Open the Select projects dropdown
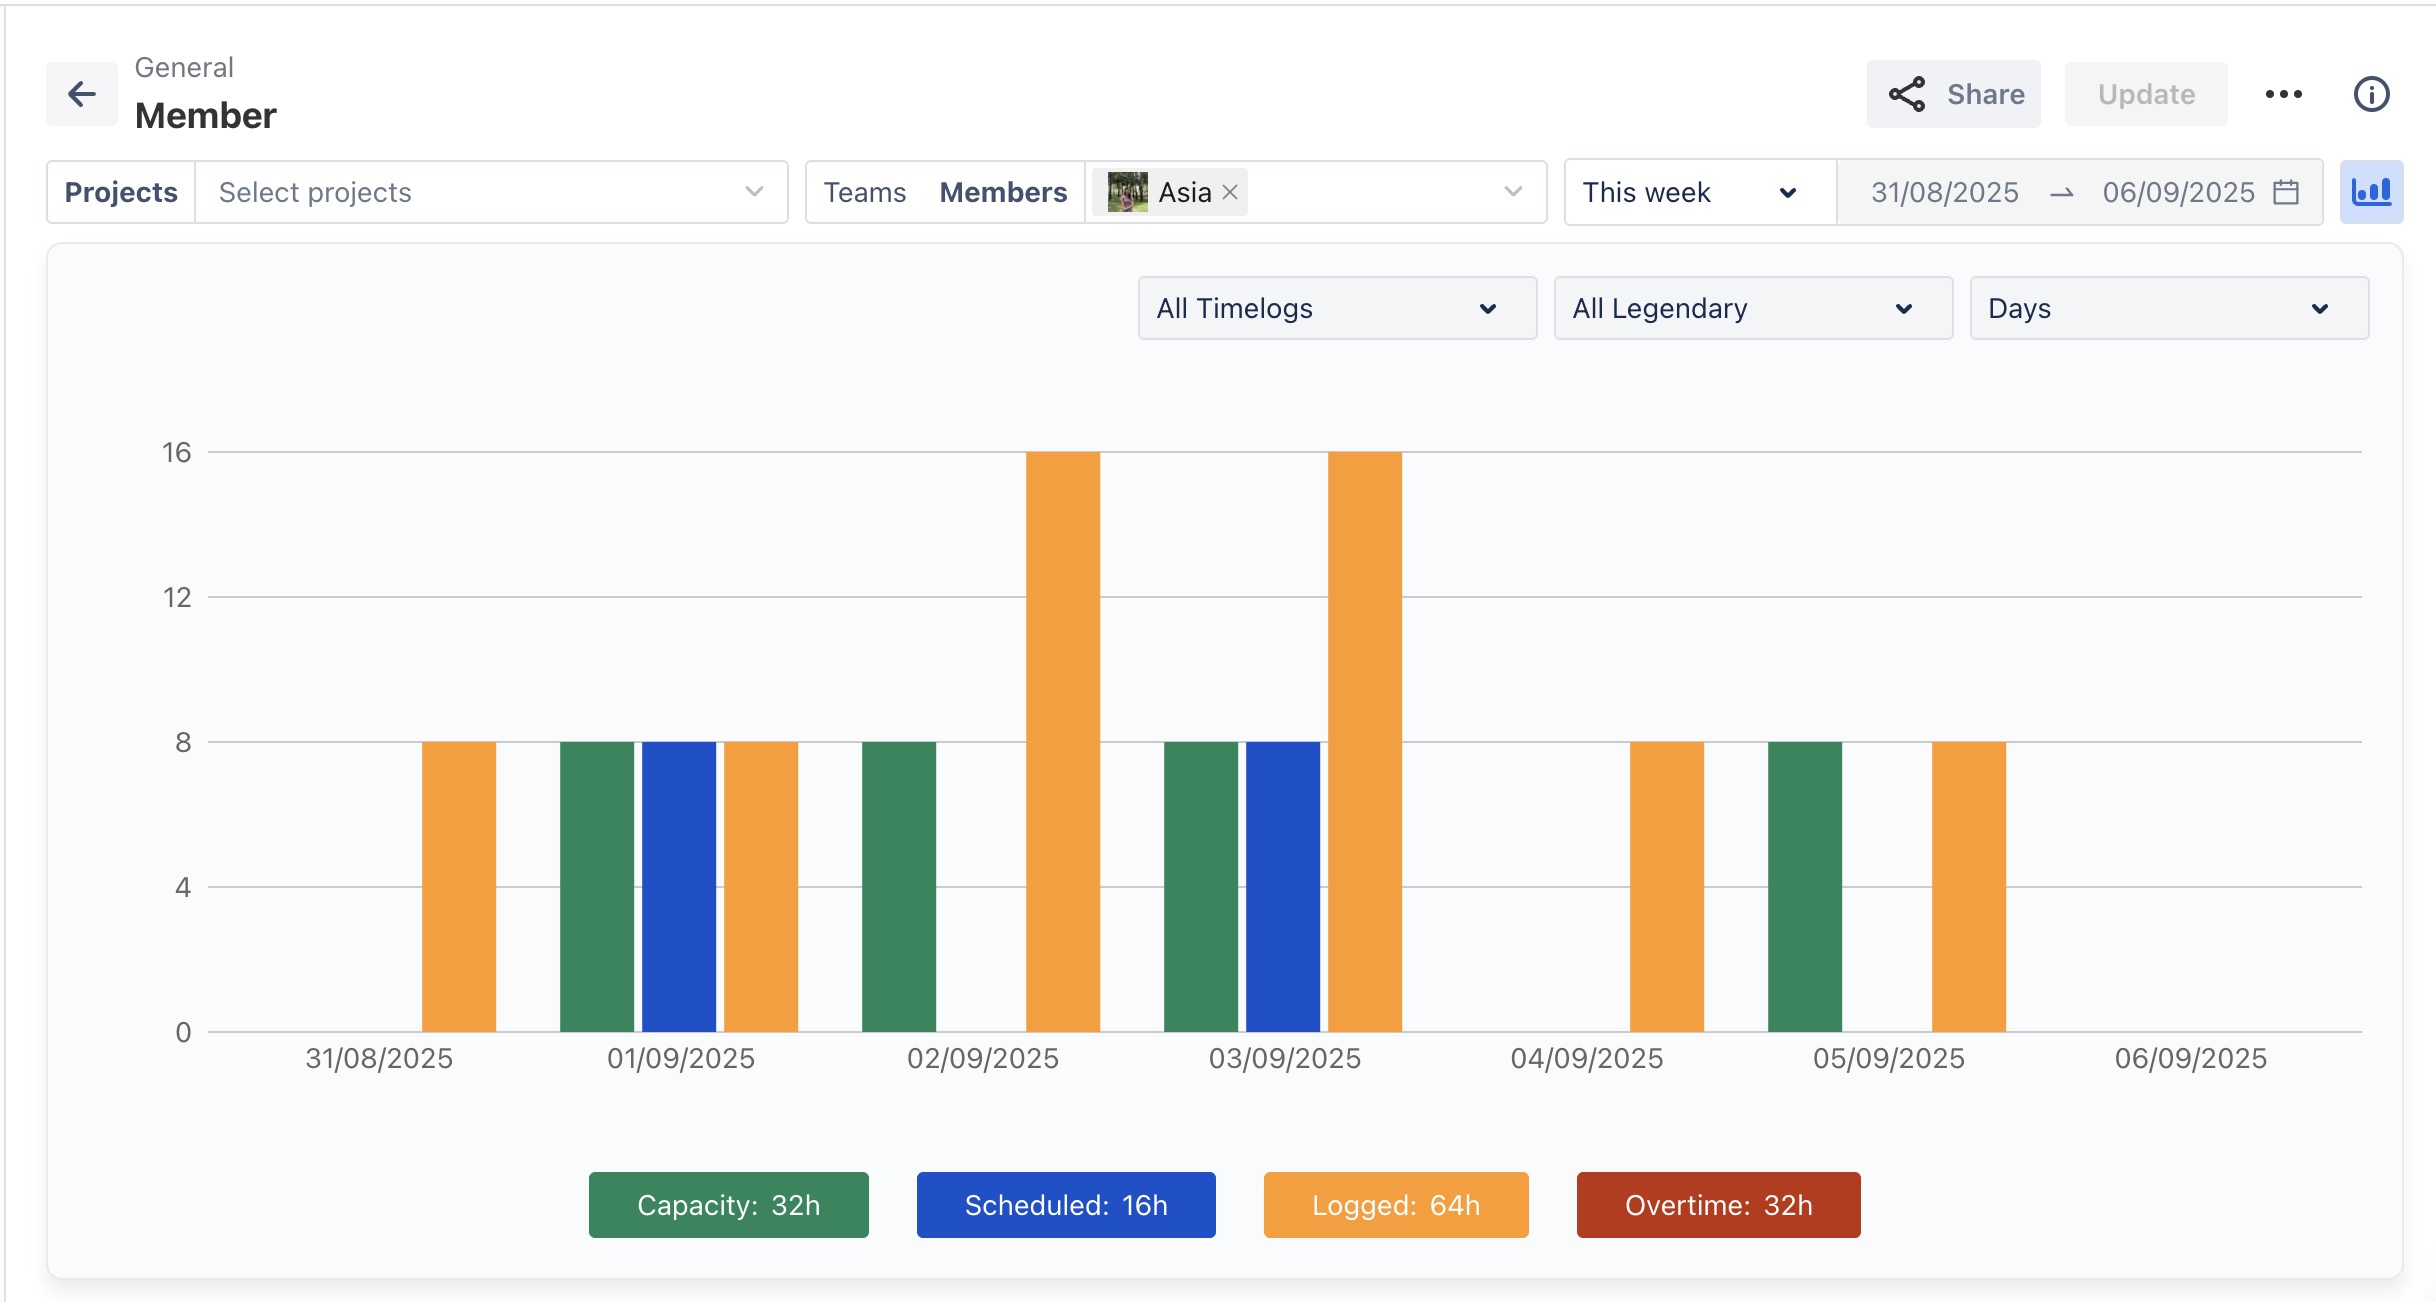 [x=490, y=192]
